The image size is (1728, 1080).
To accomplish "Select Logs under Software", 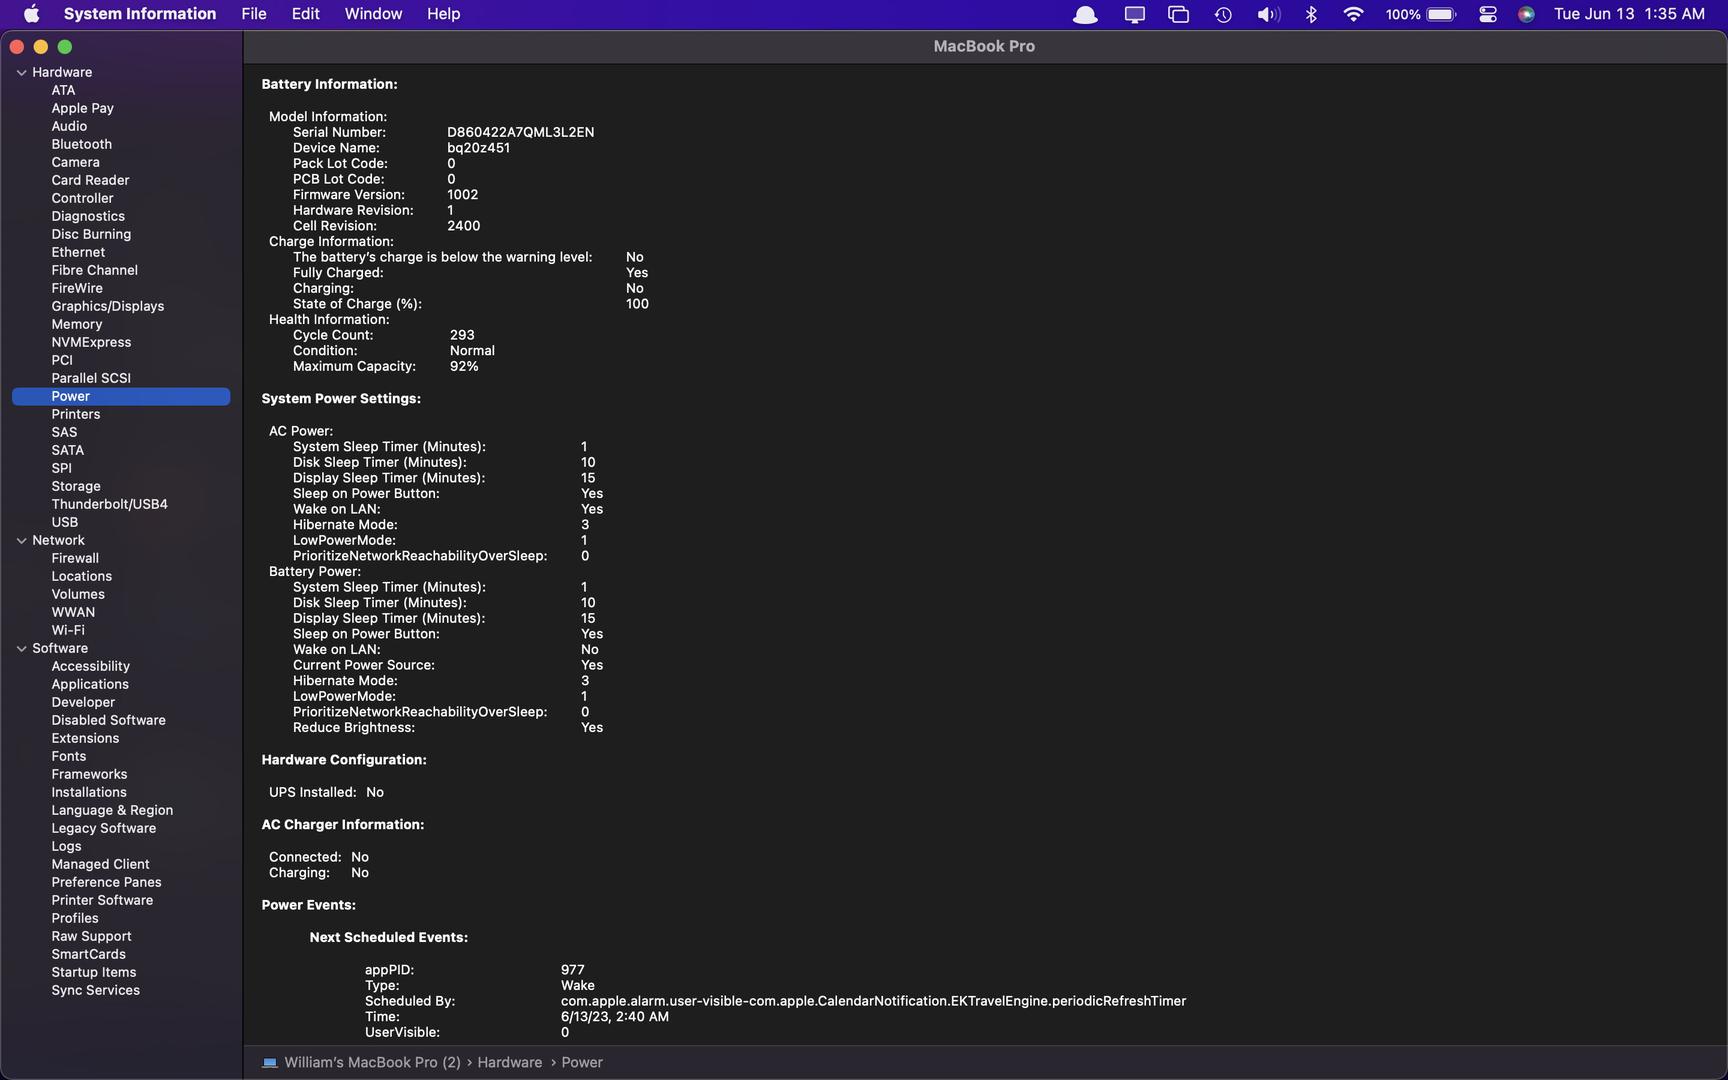I will click(66, 846).
